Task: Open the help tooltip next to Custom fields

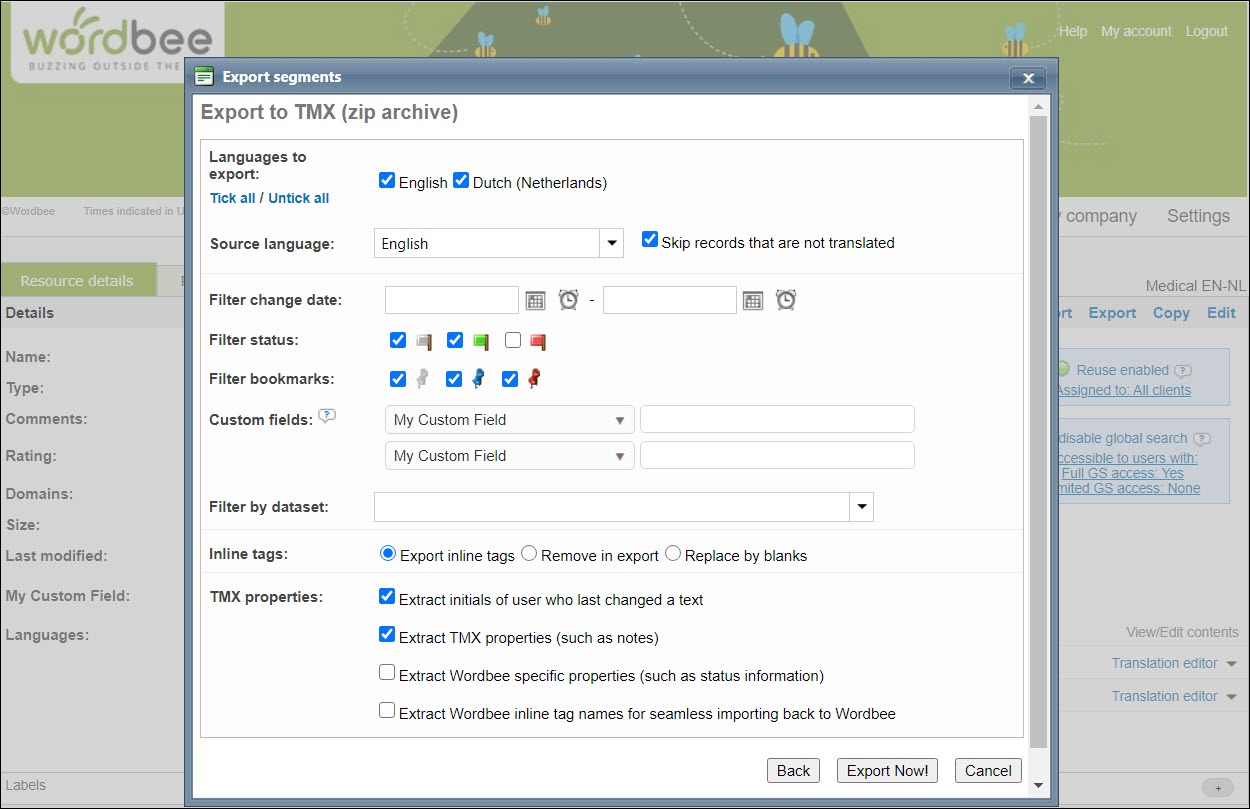Action: click(x=326, y=416)
